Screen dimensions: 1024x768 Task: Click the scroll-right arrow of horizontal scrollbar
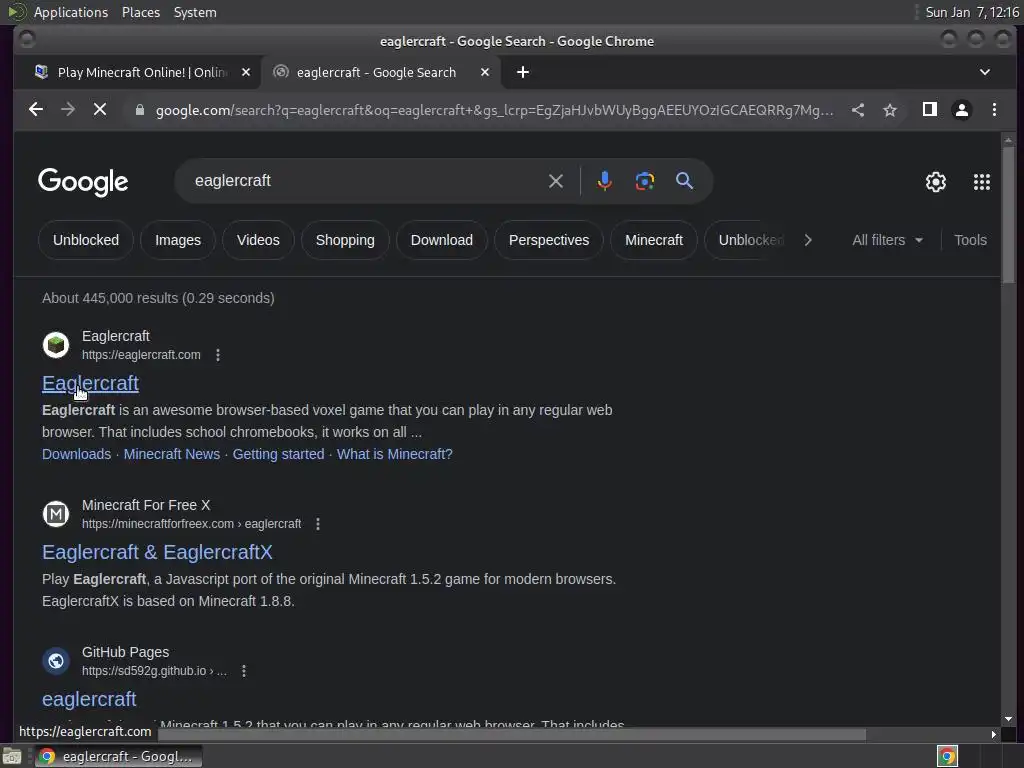[993, 735]
